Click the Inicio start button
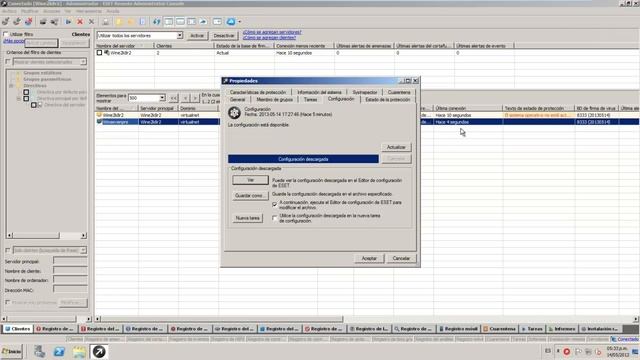640x360 pixels. [12, 351]
